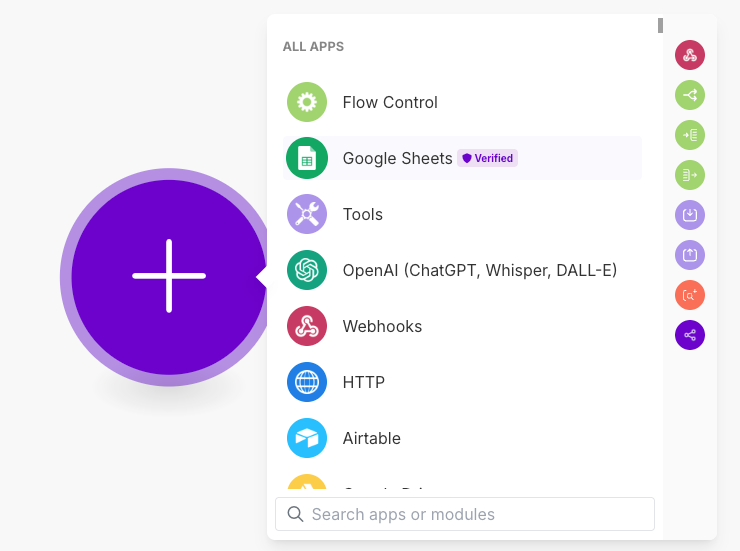Viewport: 740px width, 551px height.
Task: Click the Verified badge next to Google Sheets
Action: [487, 158]
